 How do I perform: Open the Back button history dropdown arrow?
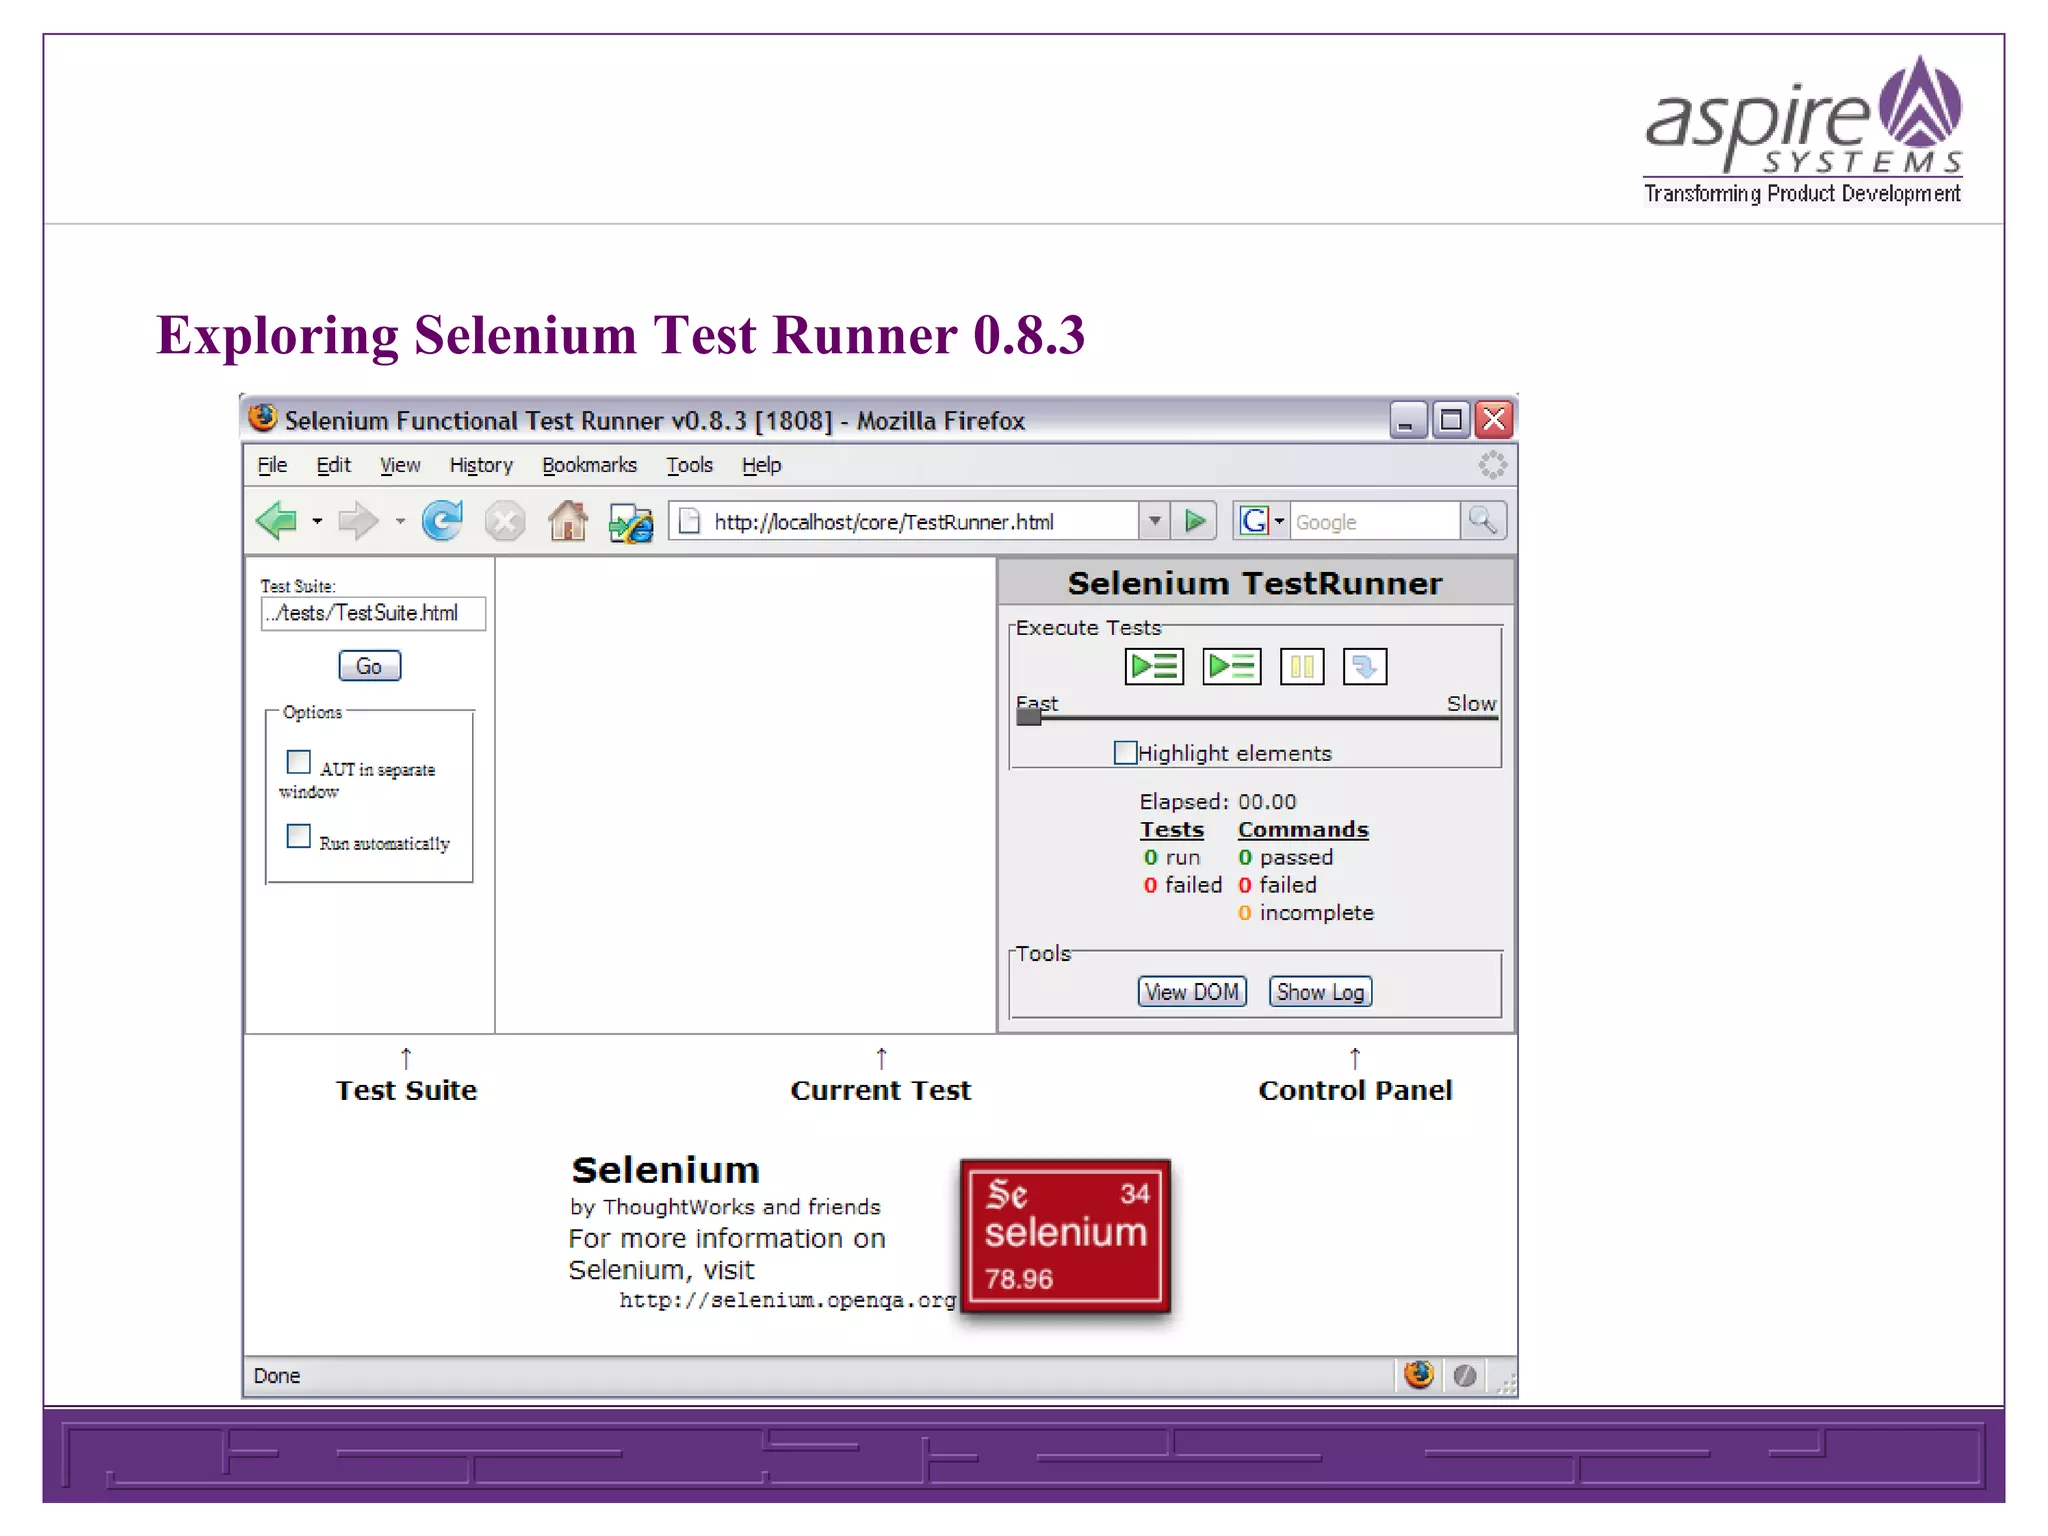pos(317,521)
